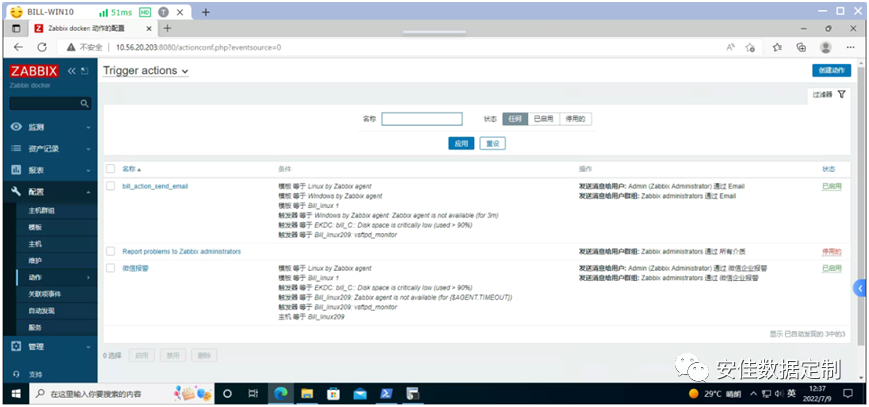The height and width of the screenshot is (407, 869).
Task: Open 关联项事件 in configuration menu
Action: (45, 294)
